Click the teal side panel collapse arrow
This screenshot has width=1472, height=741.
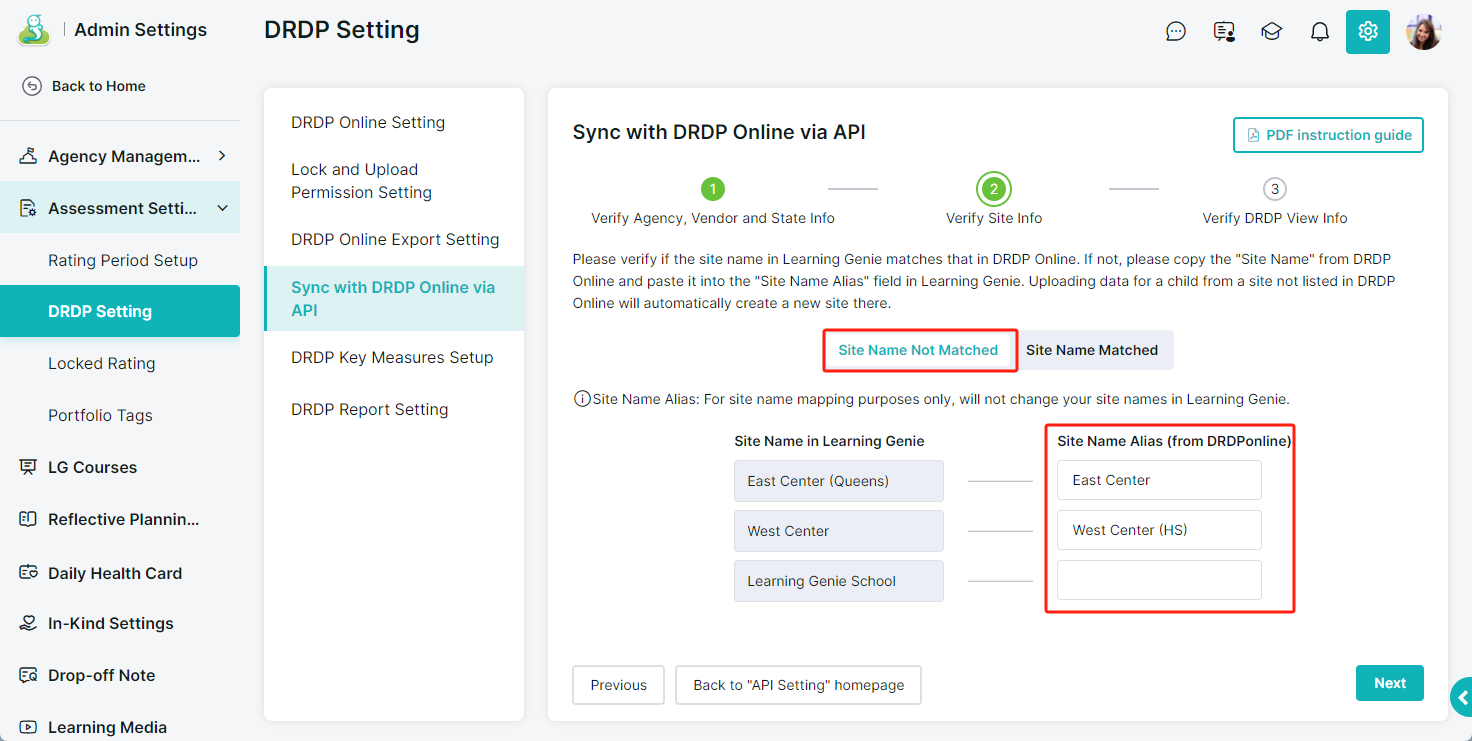1462,697
